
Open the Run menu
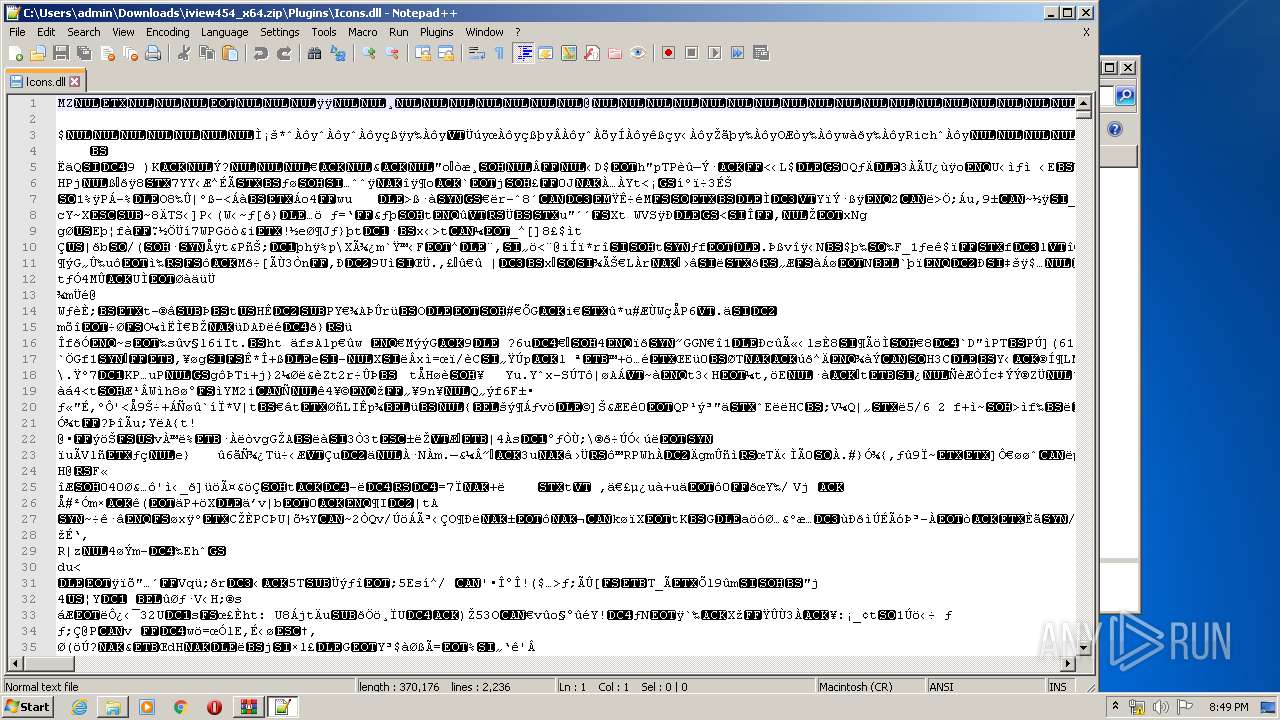coord(399,32)
